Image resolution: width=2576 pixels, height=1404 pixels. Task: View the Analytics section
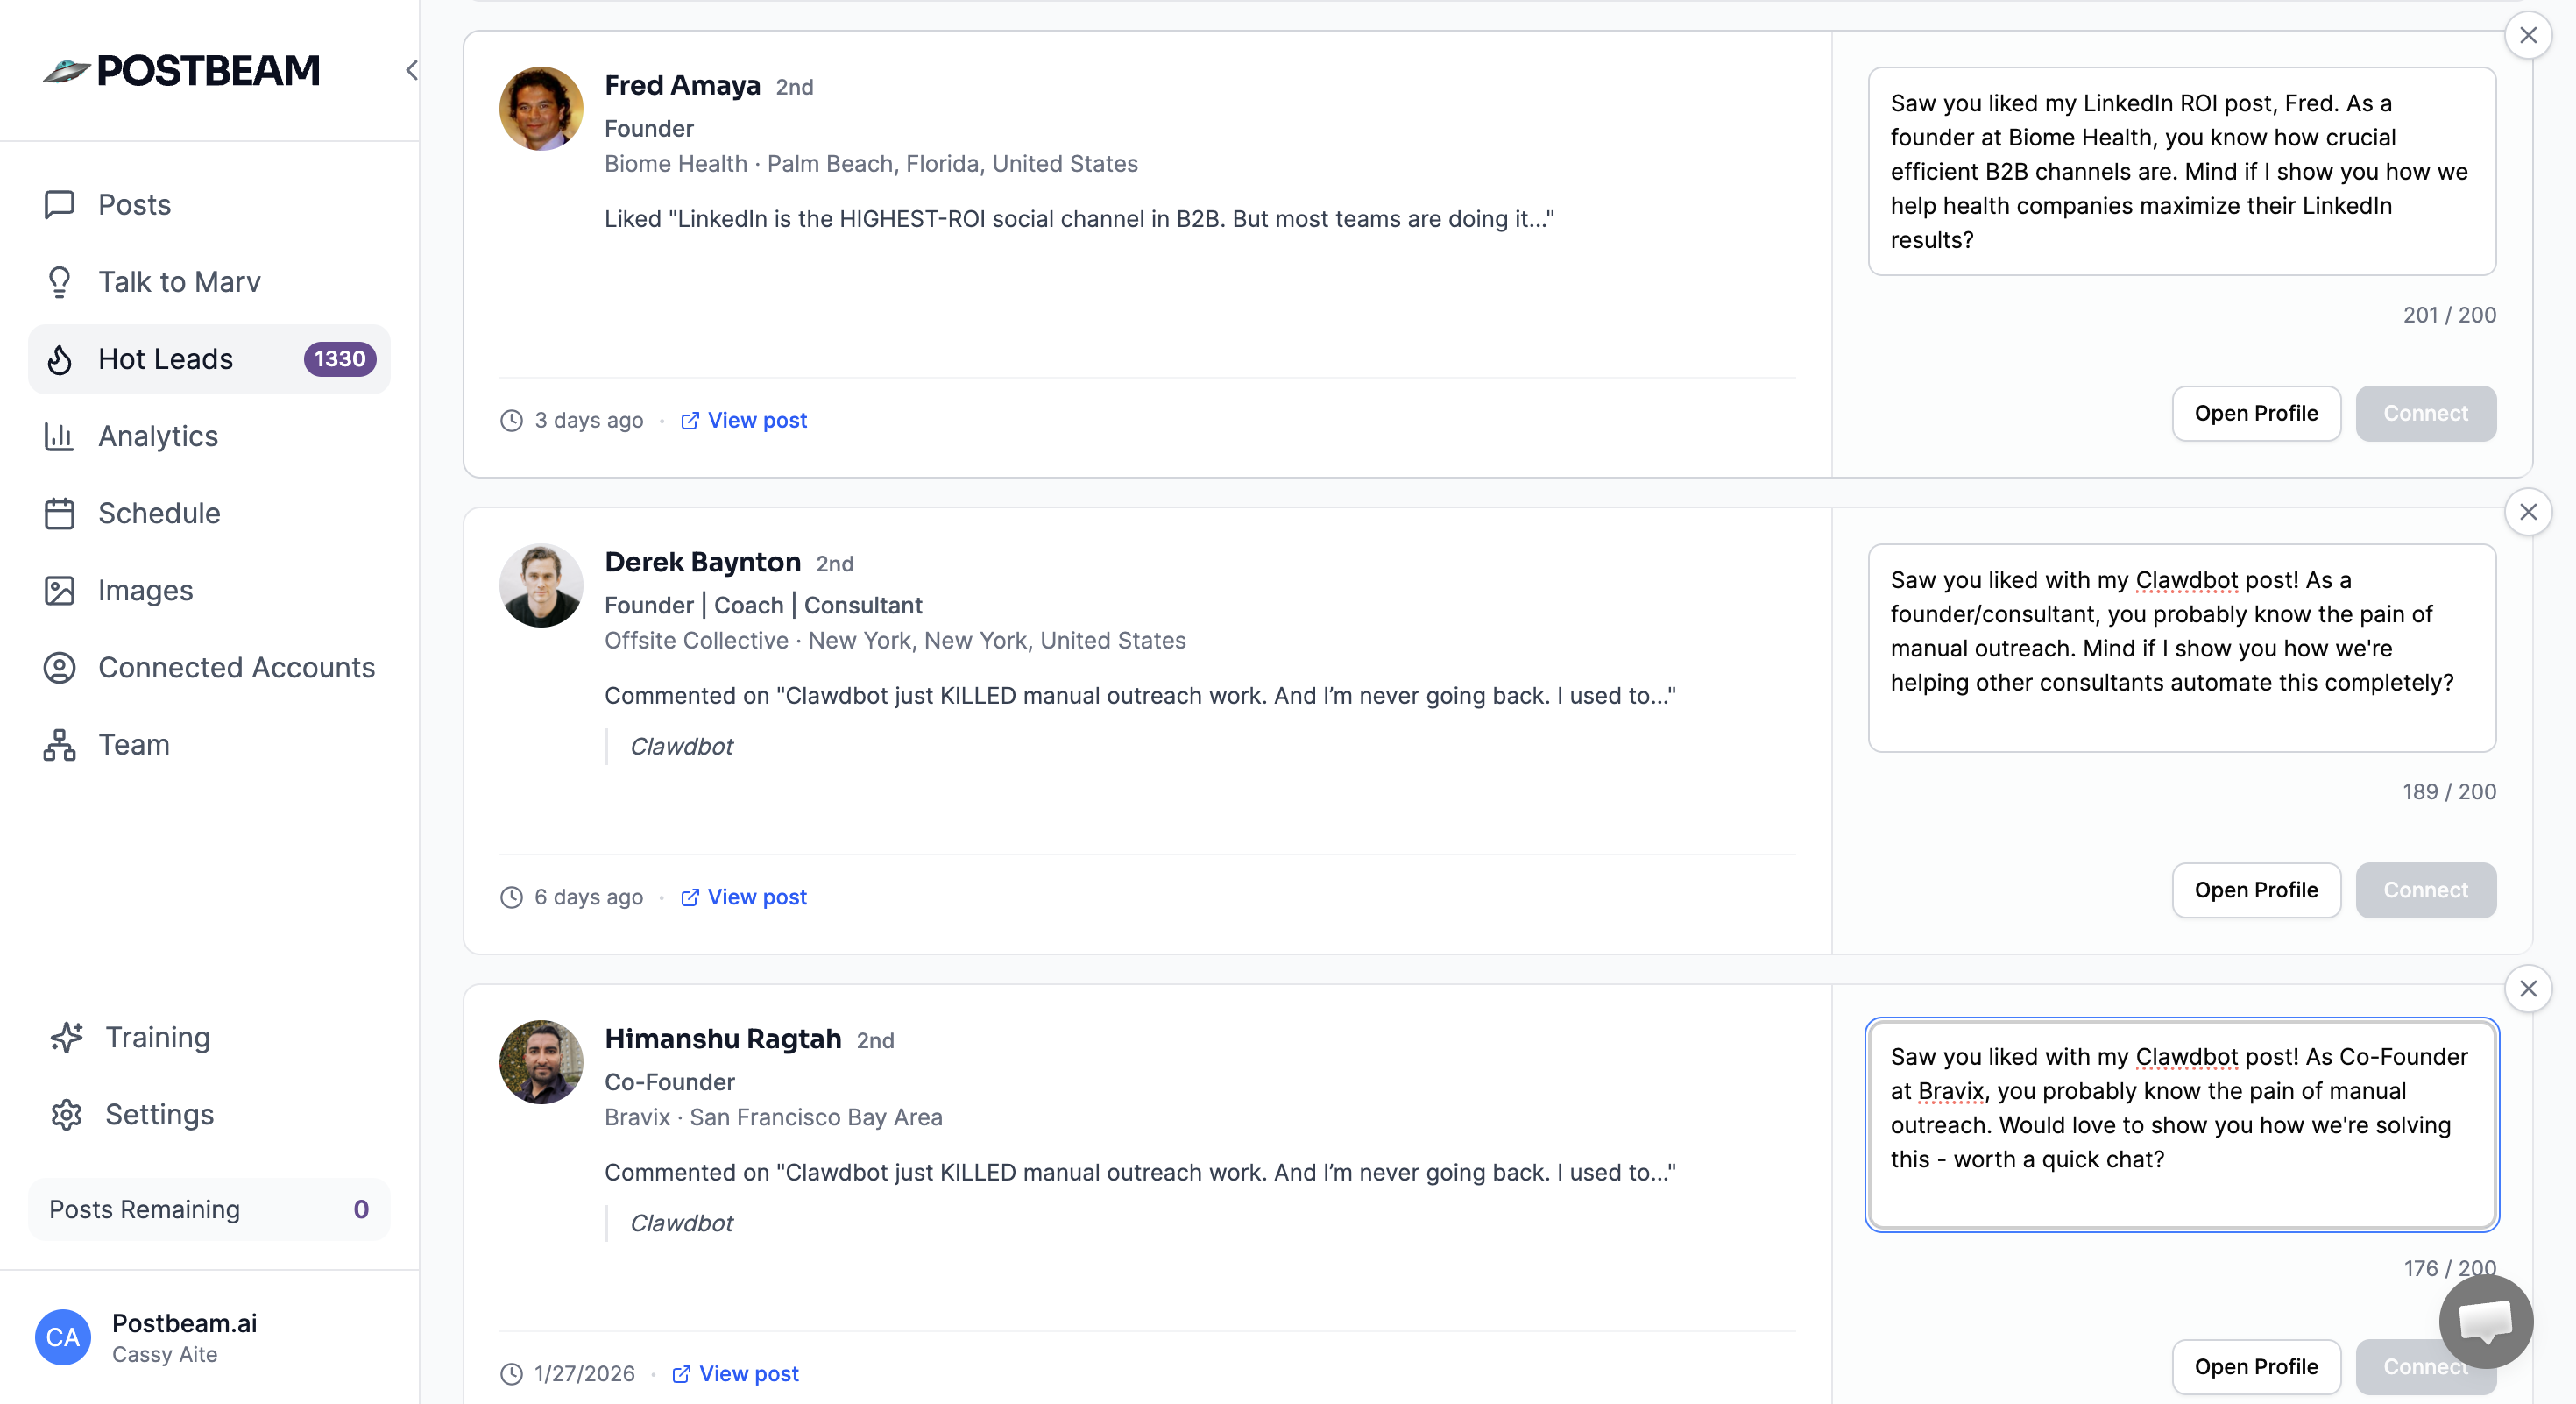[x=157, y=436]
